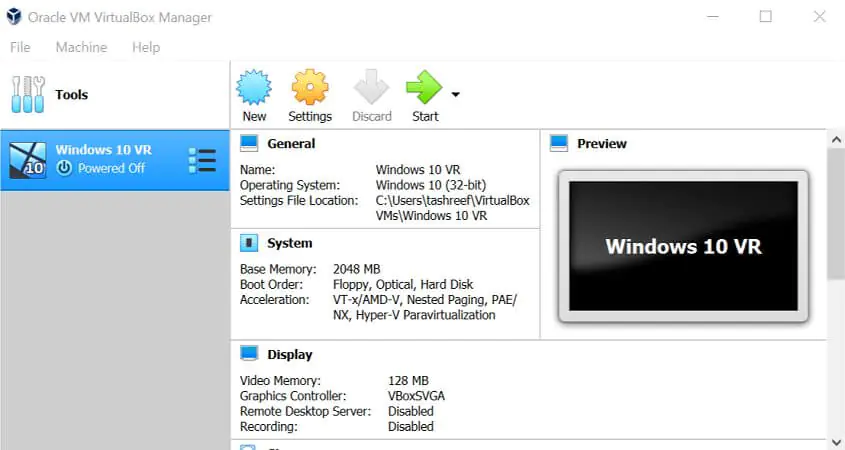Click the General section monitor icon
Screen dimensions: 845x450
pyautogui.click(x=249, y=143)
